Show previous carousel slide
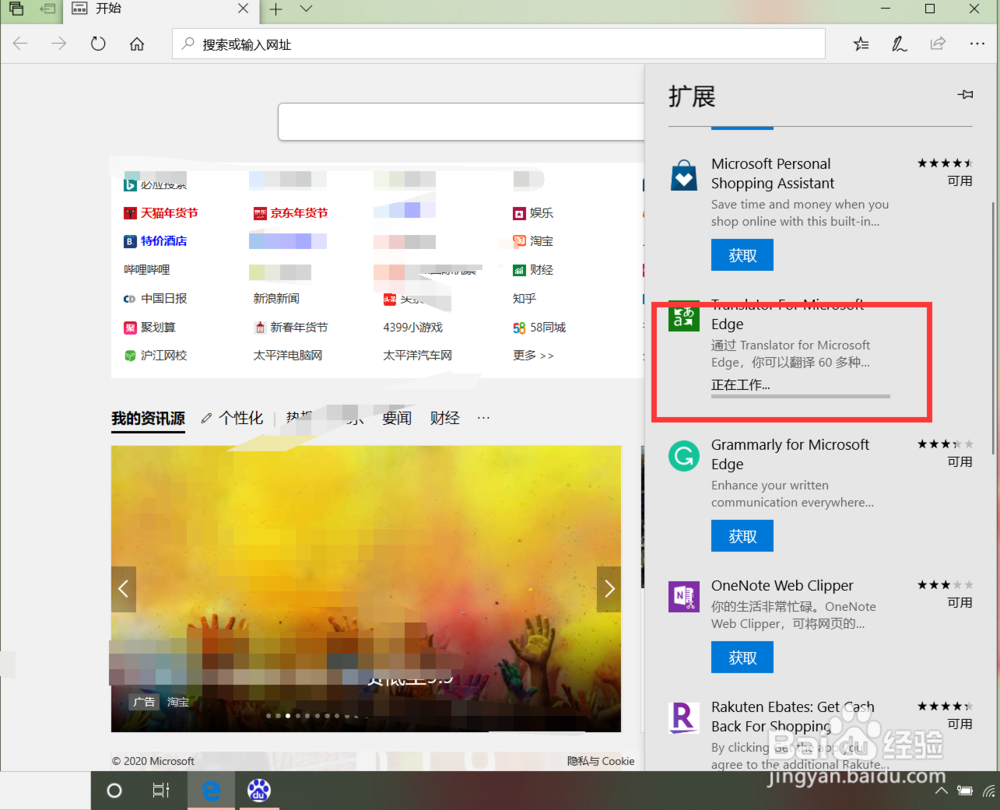 tap(123, 589)
